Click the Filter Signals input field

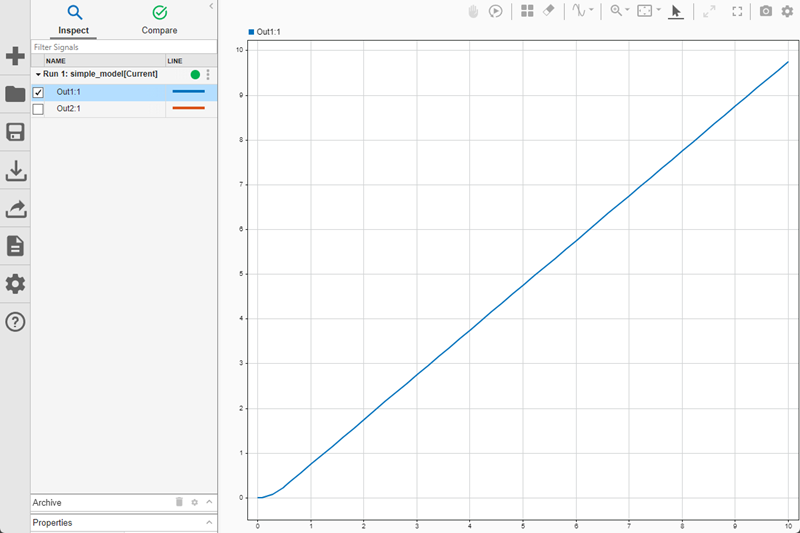(120, 47)
